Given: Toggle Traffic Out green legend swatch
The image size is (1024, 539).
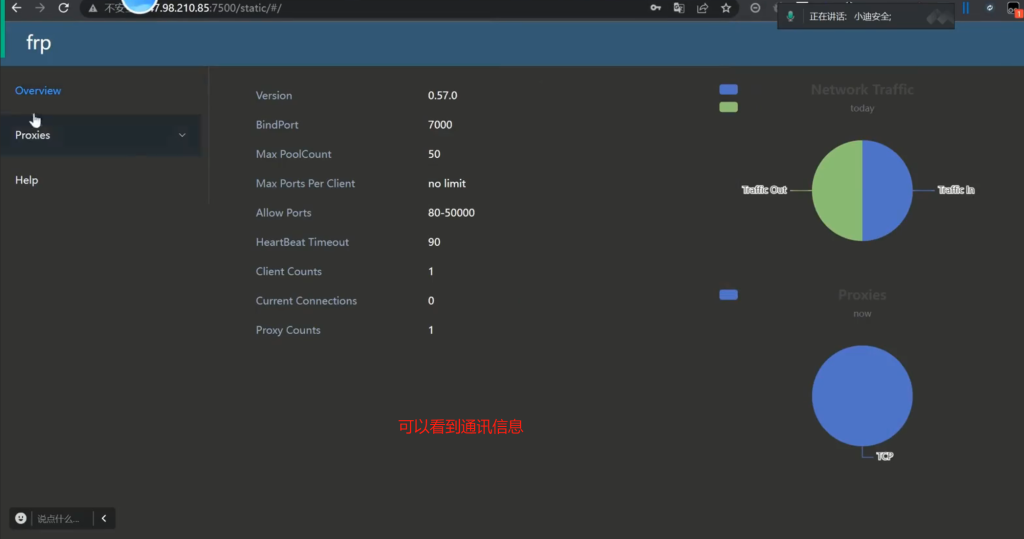Looking at the screenshot, I should coord(728,107).
